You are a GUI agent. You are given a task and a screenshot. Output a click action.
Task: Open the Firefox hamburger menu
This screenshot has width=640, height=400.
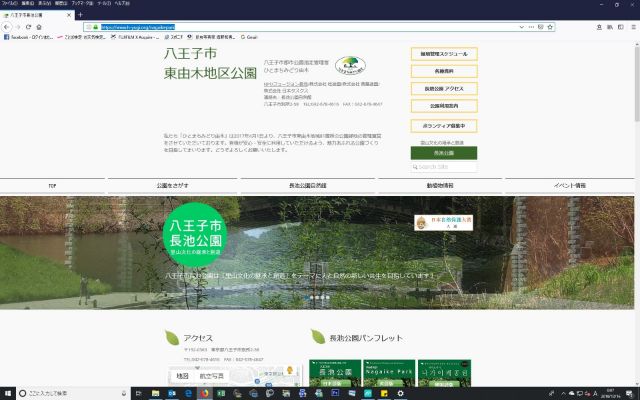point(631,27)
